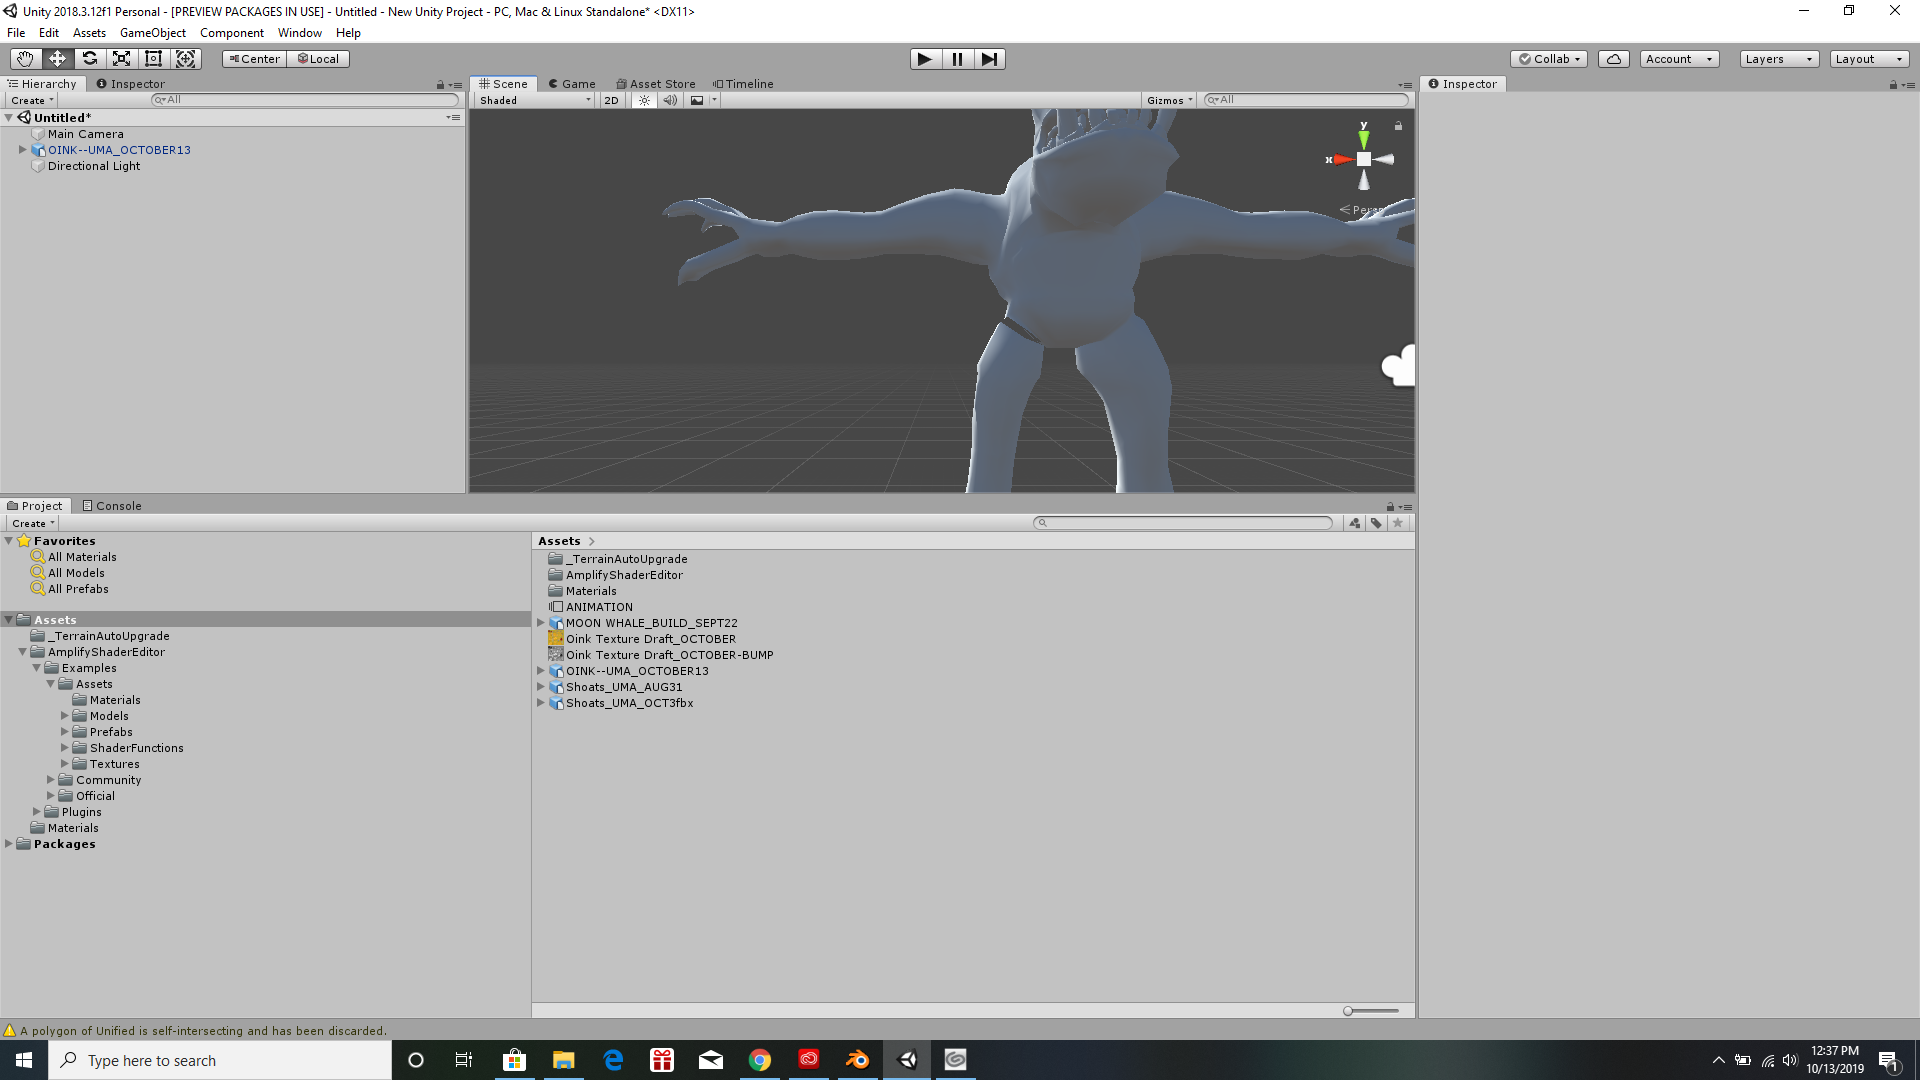Toggle Local handle rotation
Image resolution: width=1920 pixels, height=1080 pixels.
click(x=318, y=59)
